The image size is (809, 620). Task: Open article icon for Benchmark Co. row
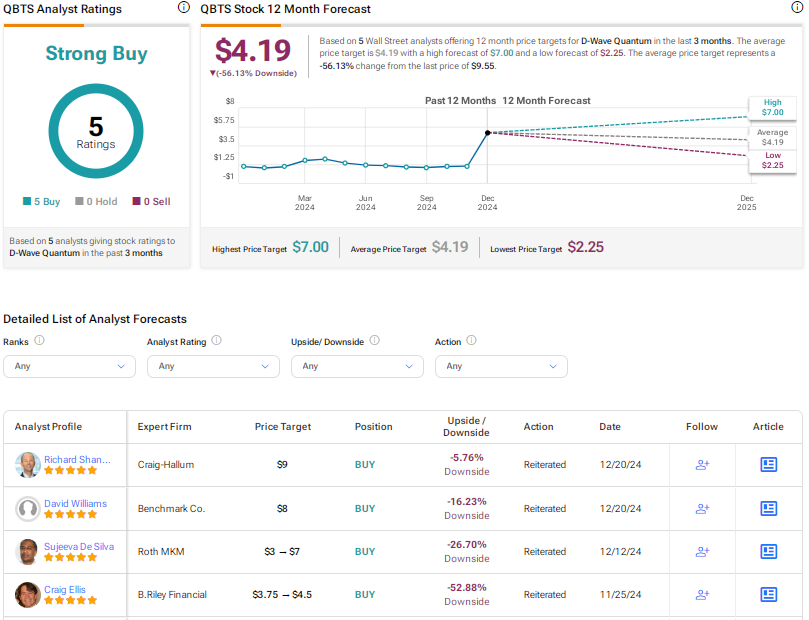769,509
